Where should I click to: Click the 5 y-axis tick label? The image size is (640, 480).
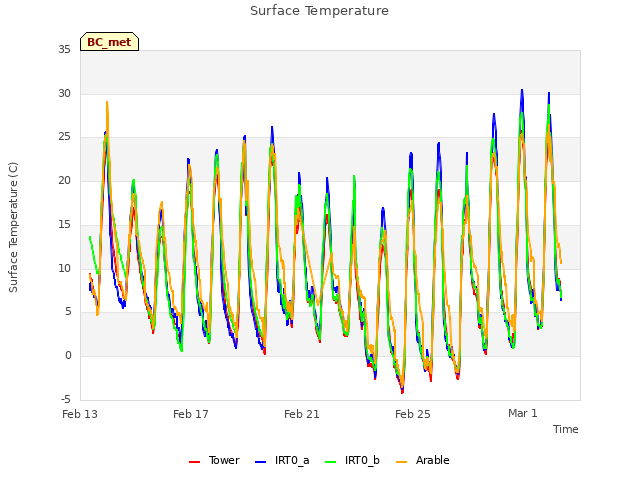(68, 312)
